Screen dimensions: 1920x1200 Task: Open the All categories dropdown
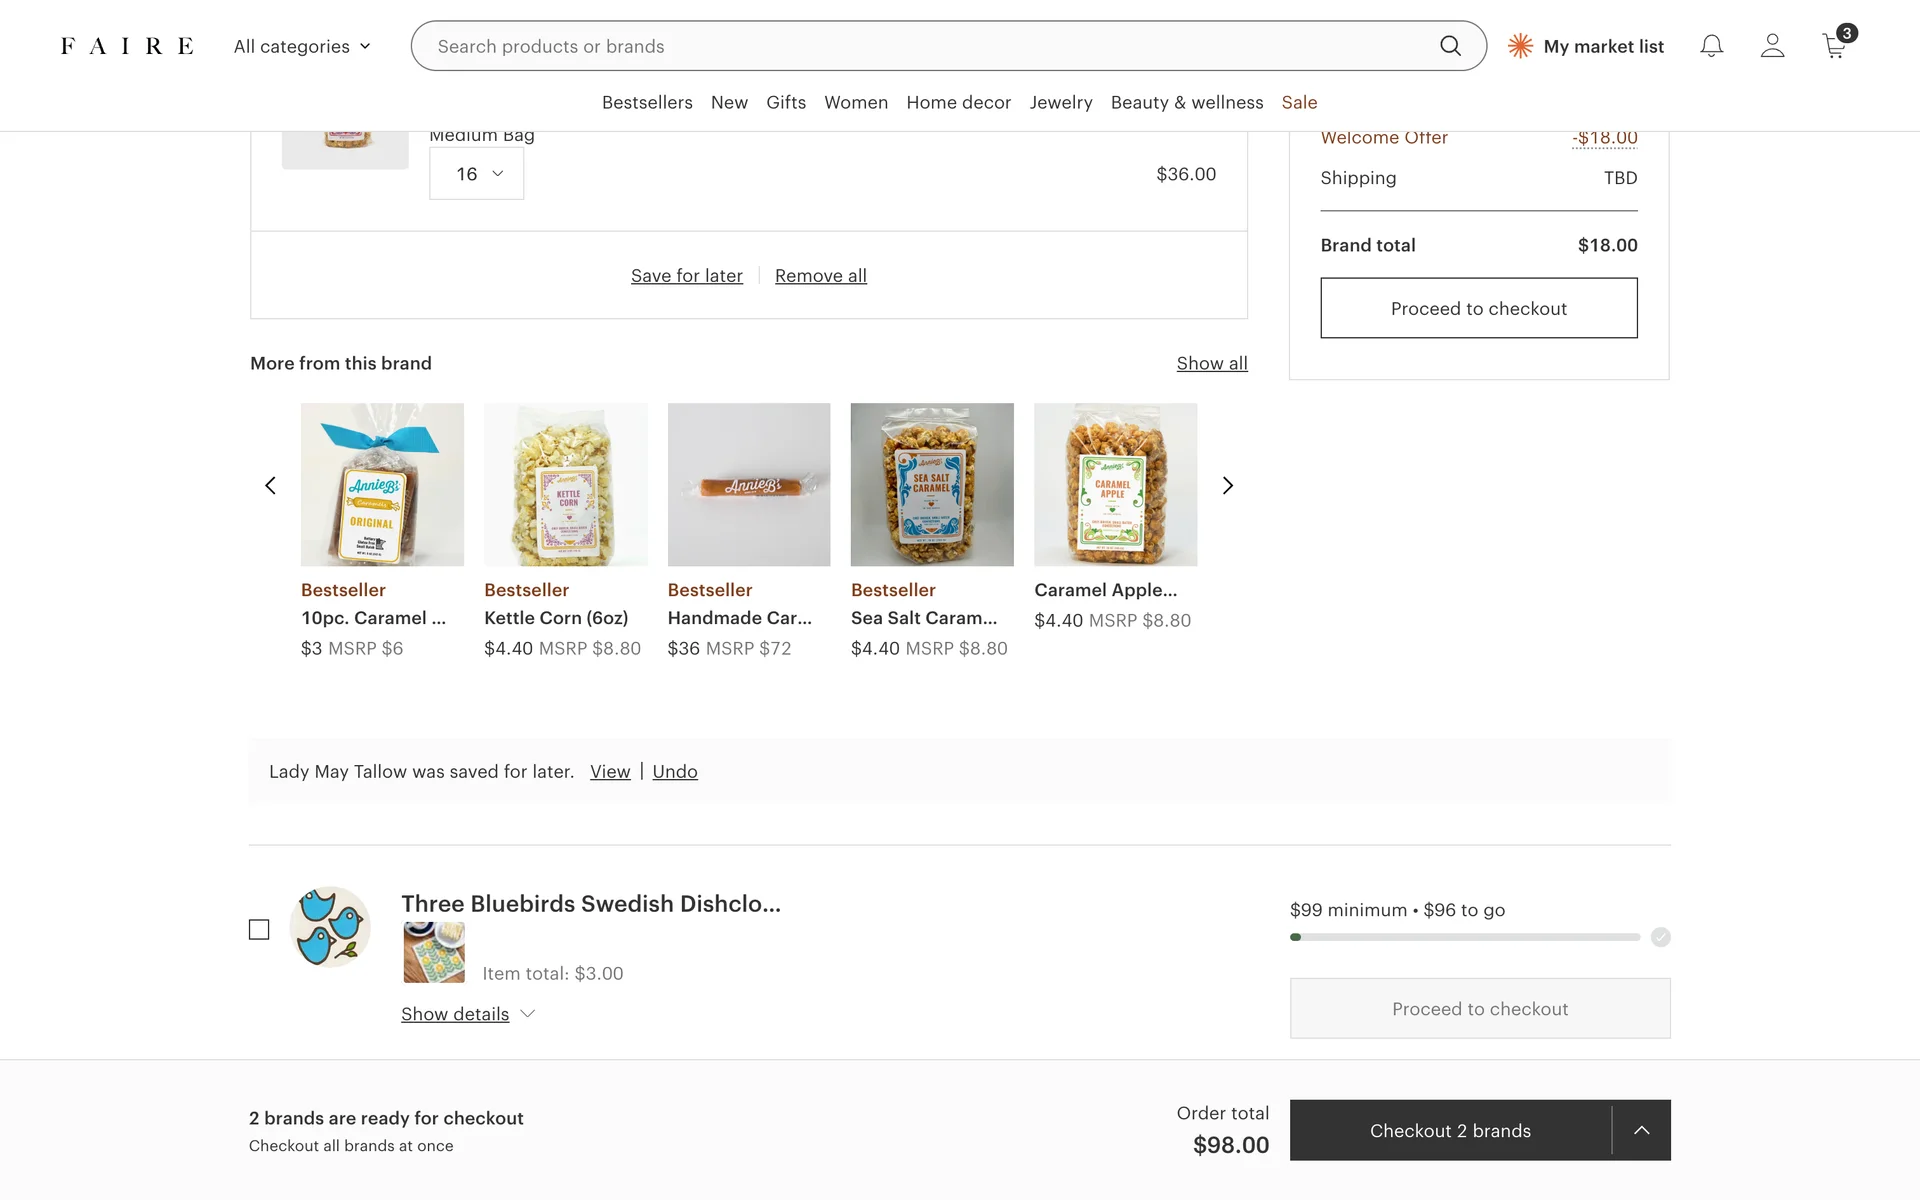point(302,46)
